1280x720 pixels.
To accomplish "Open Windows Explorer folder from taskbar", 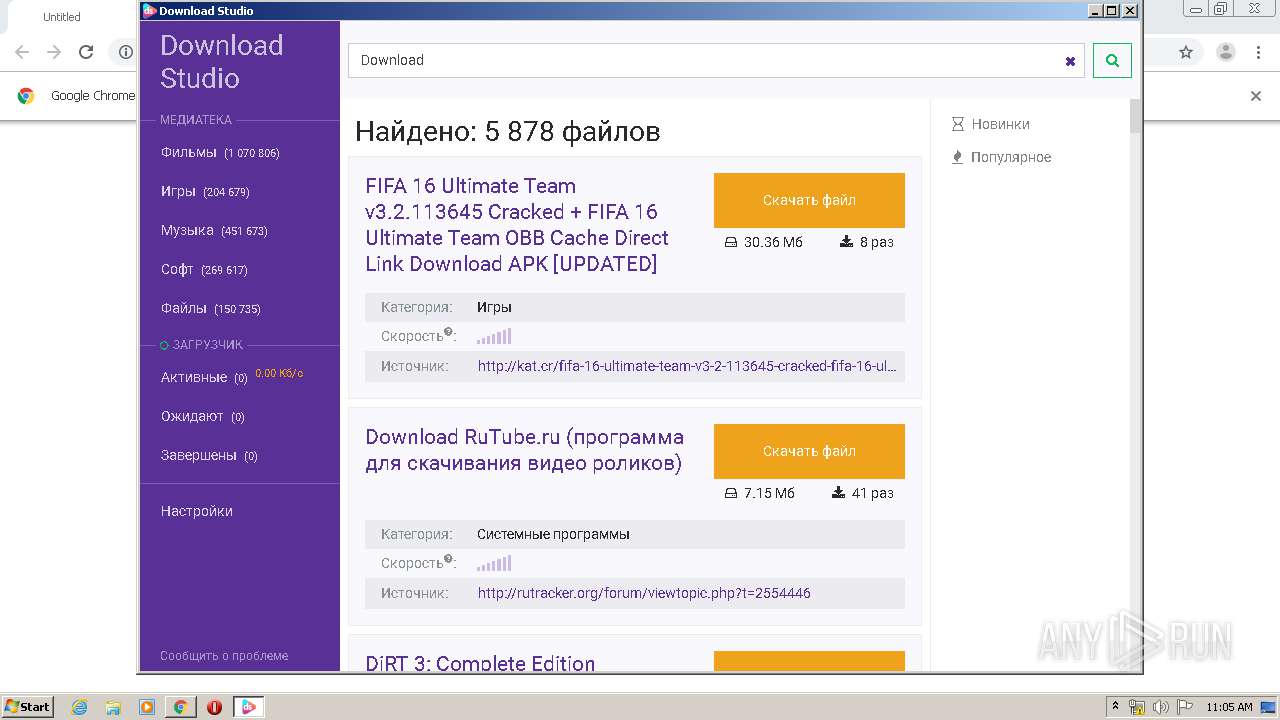I will pyautogui.click(x=113, y=707).
